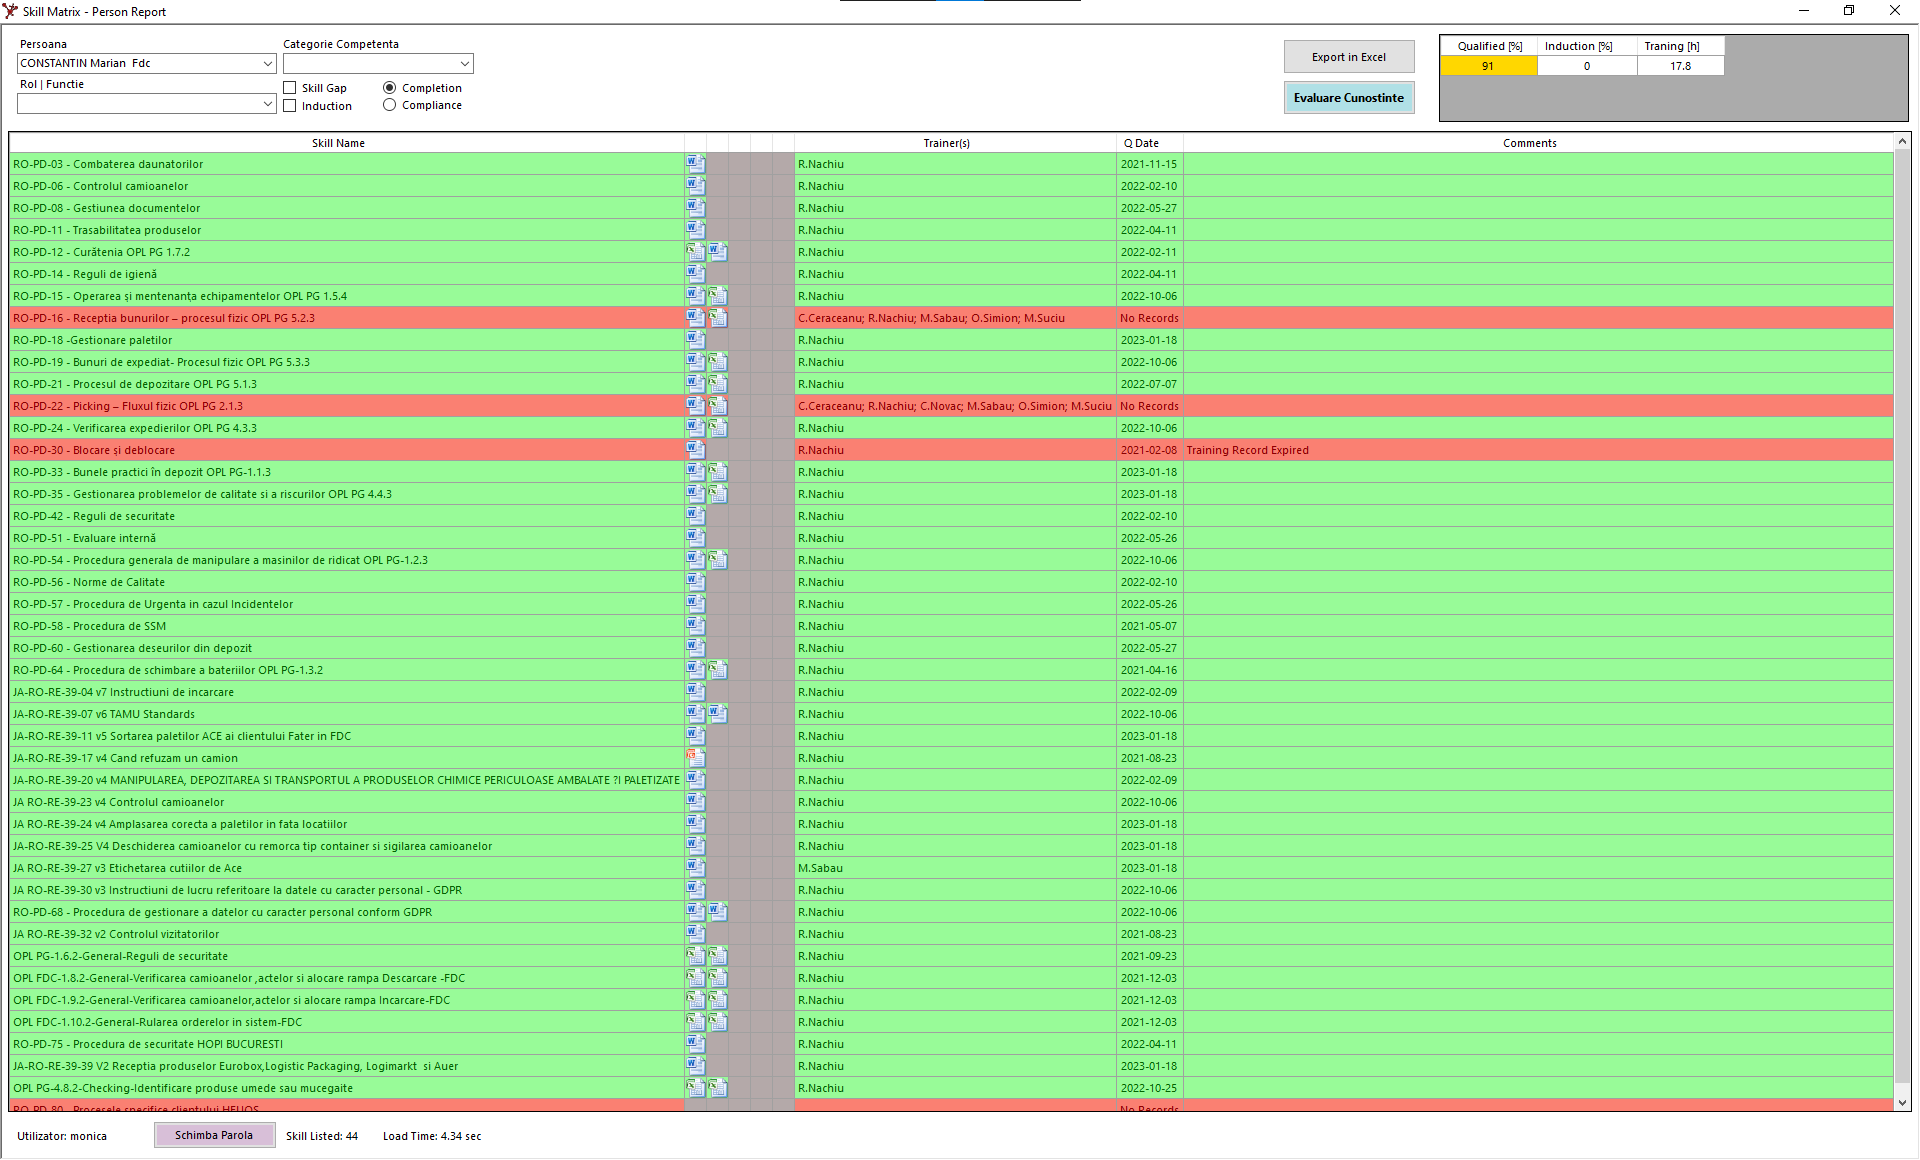
Task: Open second document icon in RO-PD-19 row
Action: 718,362
